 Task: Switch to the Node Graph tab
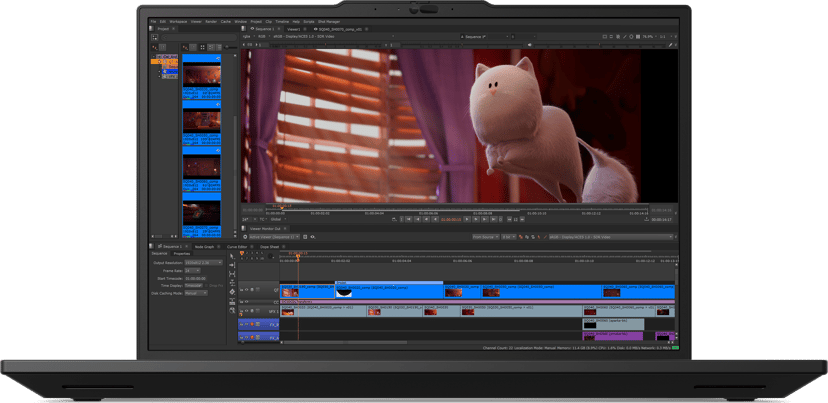(204, 247)
